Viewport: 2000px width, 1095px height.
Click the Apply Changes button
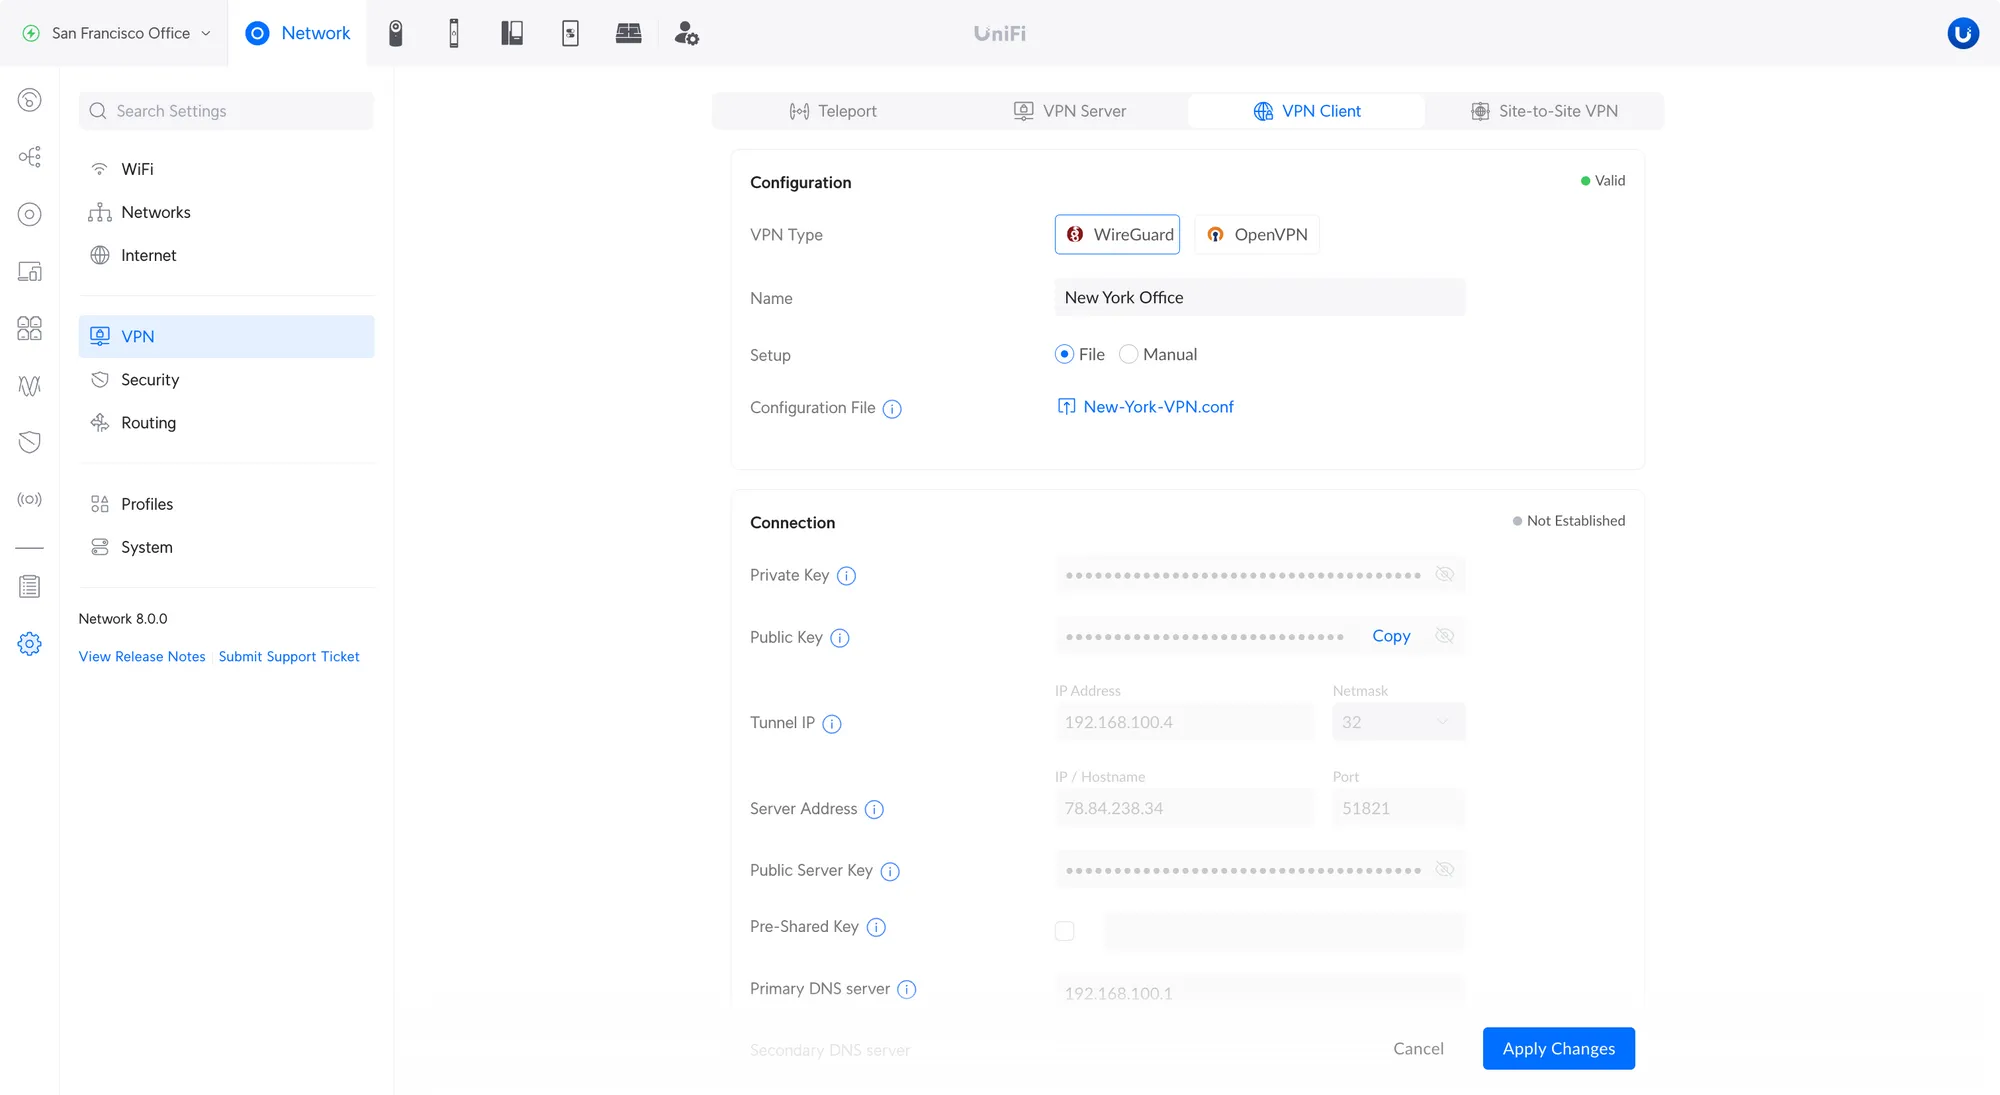click(x=1558, y=1048)
